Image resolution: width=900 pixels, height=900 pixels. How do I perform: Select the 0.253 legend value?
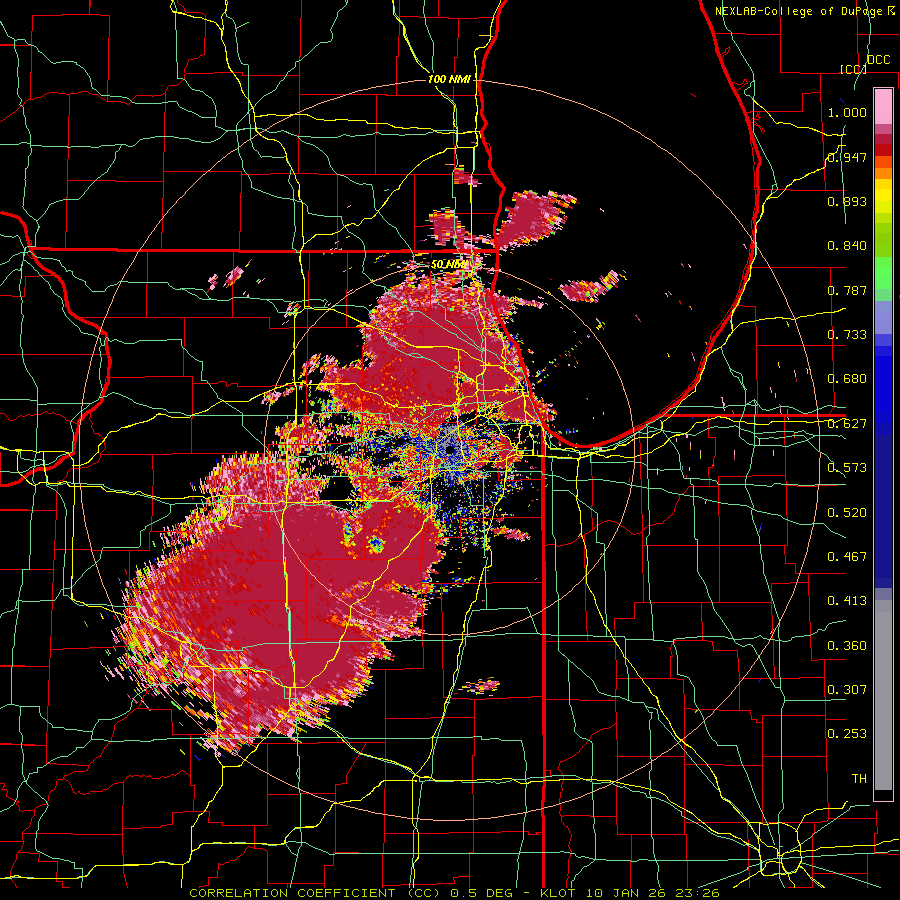(x=847, y=734)
